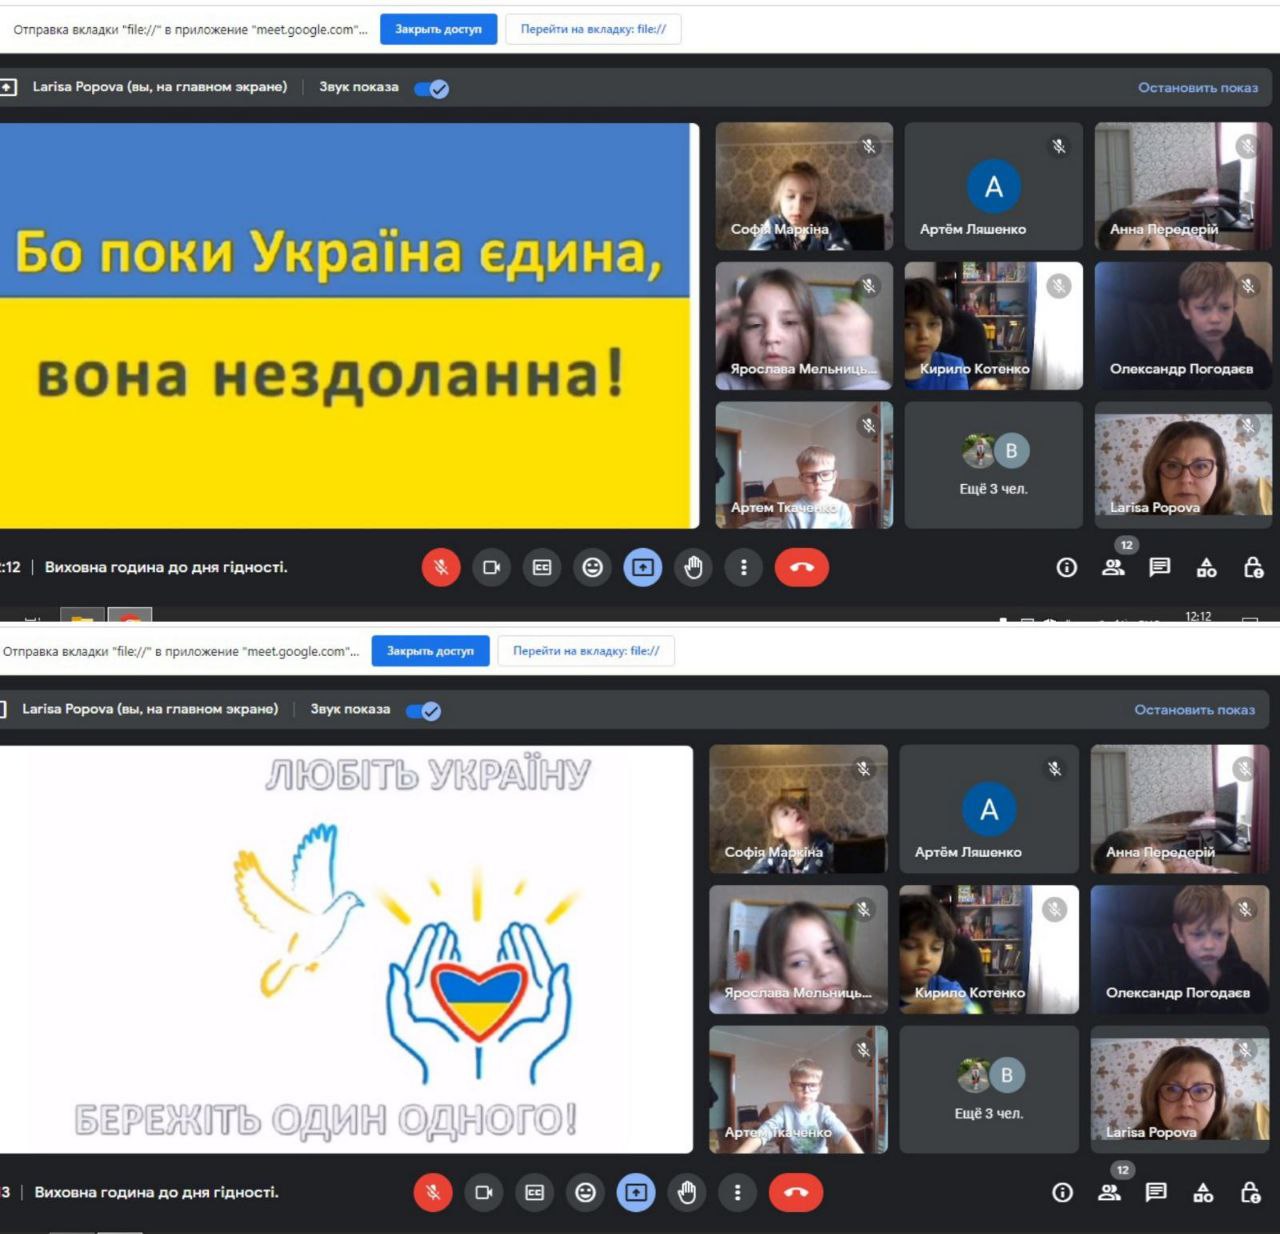Raise hand in the upper meeting toolbar
The image size is (1280, 1234).
click(x=693, y=568)
